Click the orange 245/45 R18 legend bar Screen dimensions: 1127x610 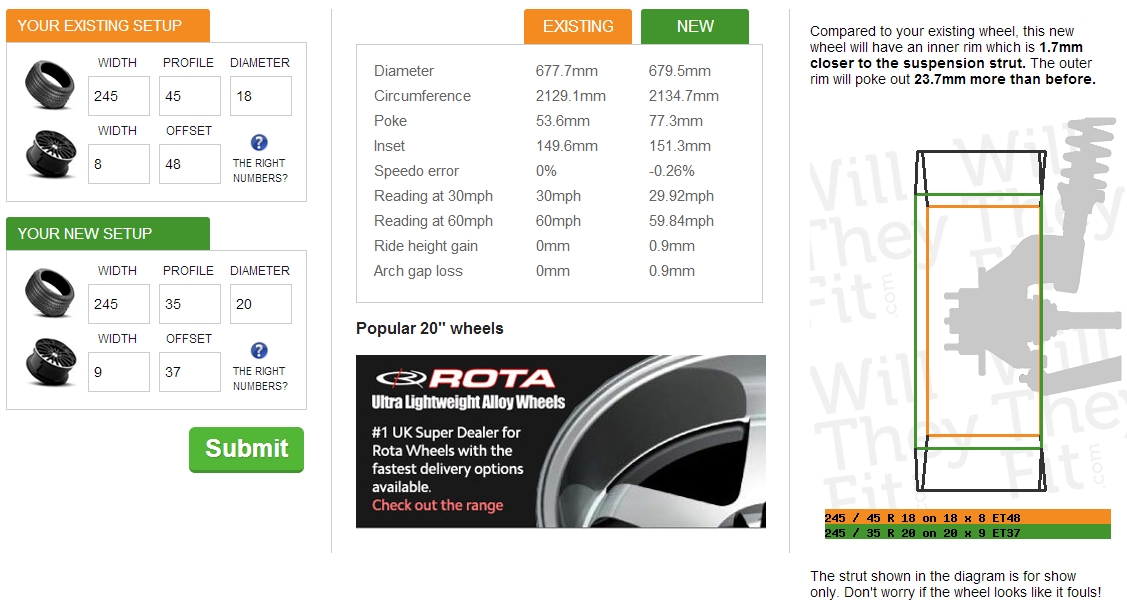pyautogui.click(x=967, y=517)
